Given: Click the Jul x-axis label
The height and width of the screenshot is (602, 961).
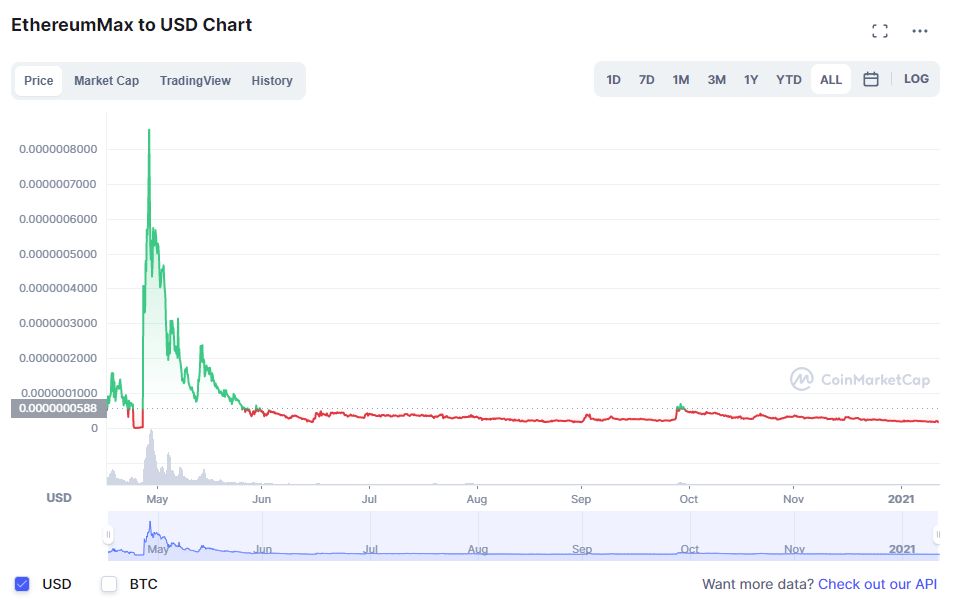Looking at the screenshot, I should pos(369,499).
